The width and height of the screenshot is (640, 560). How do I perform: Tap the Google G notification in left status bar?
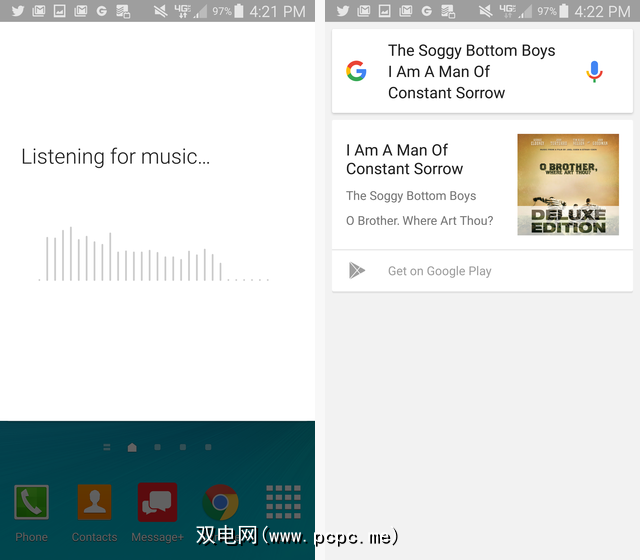pyautogui.click(x=101, y=11)
